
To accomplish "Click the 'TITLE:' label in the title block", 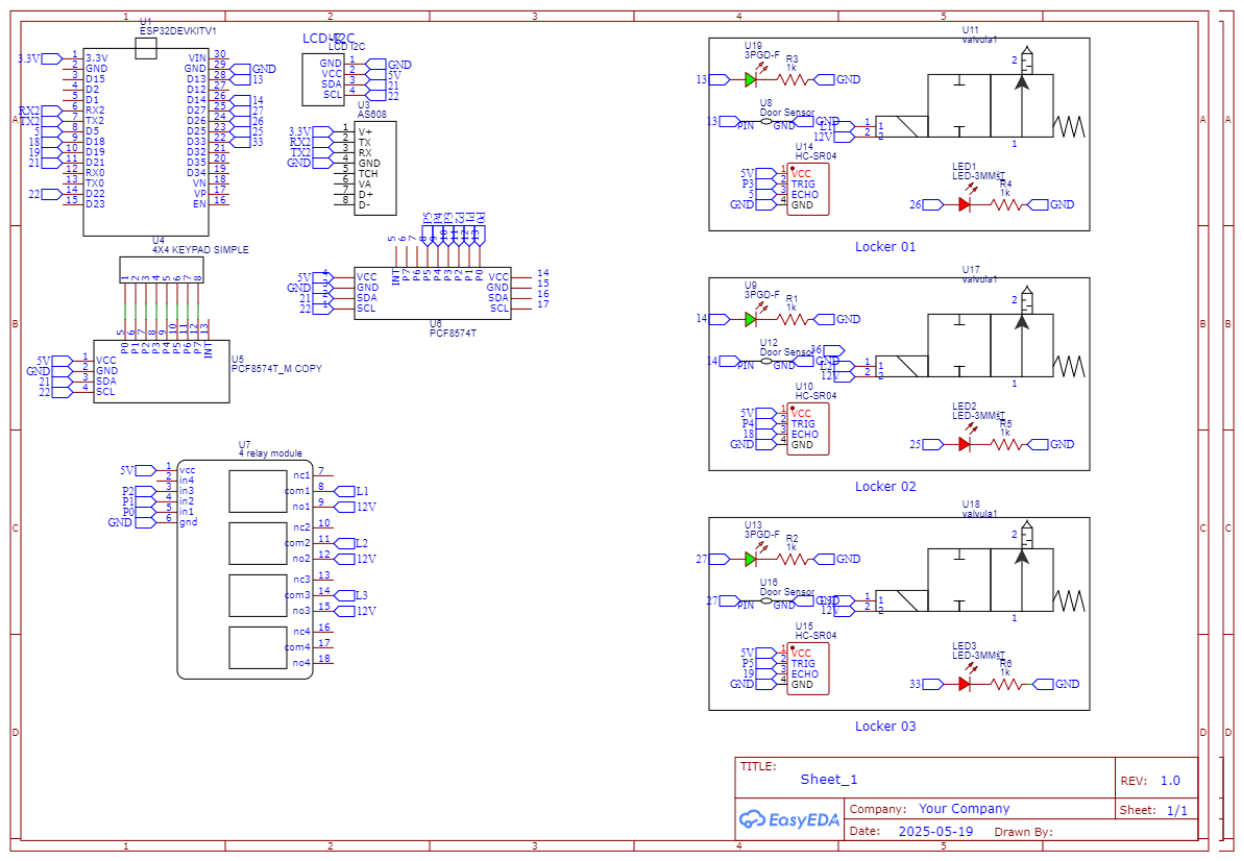I will click(x=758, y=767).
